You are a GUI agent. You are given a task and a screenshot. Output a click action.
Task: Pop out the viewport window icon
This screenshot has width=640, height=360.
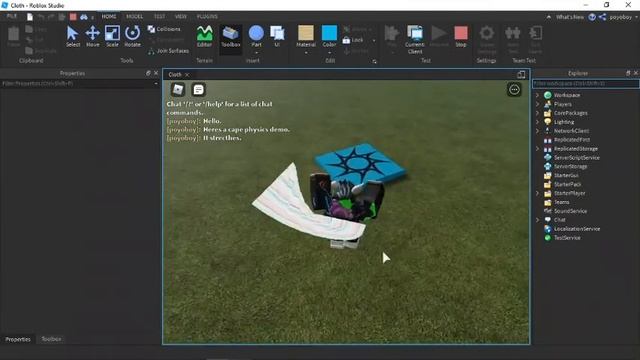pyautogui.click(x=521, y=75)
